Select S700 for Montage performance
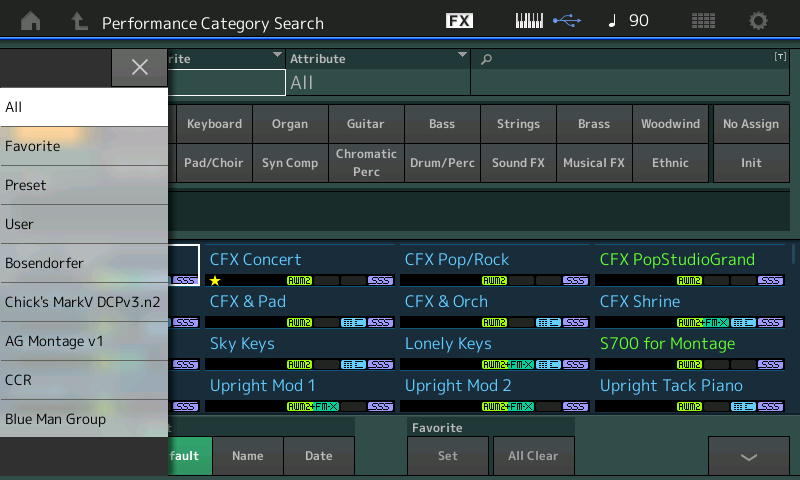 click(x=690, y=349)
